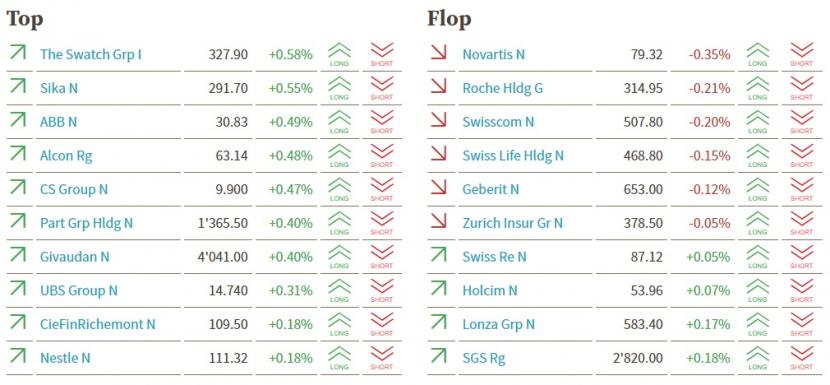Choose the SHORT icon for SGS Rg
The width and height of the screenshot is (830, 385).
coord(801,358)
